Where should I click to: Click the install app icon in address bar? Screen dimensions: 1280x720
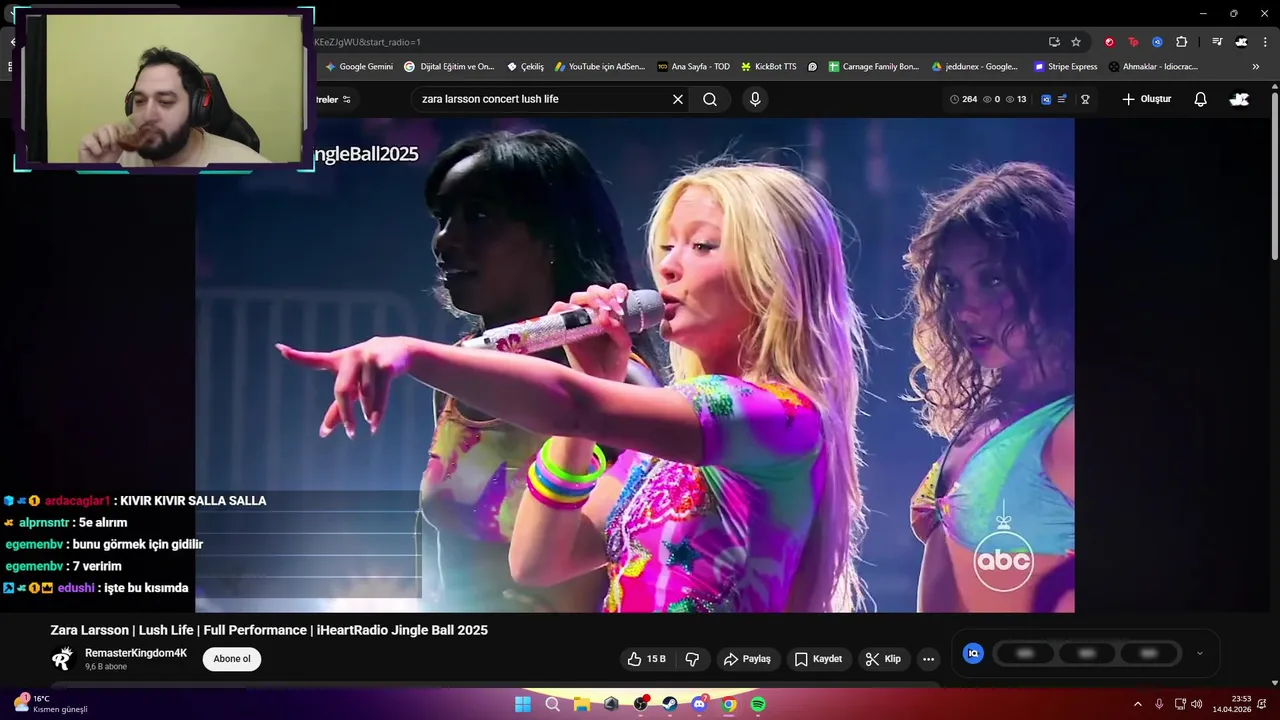click(1054, 42)
